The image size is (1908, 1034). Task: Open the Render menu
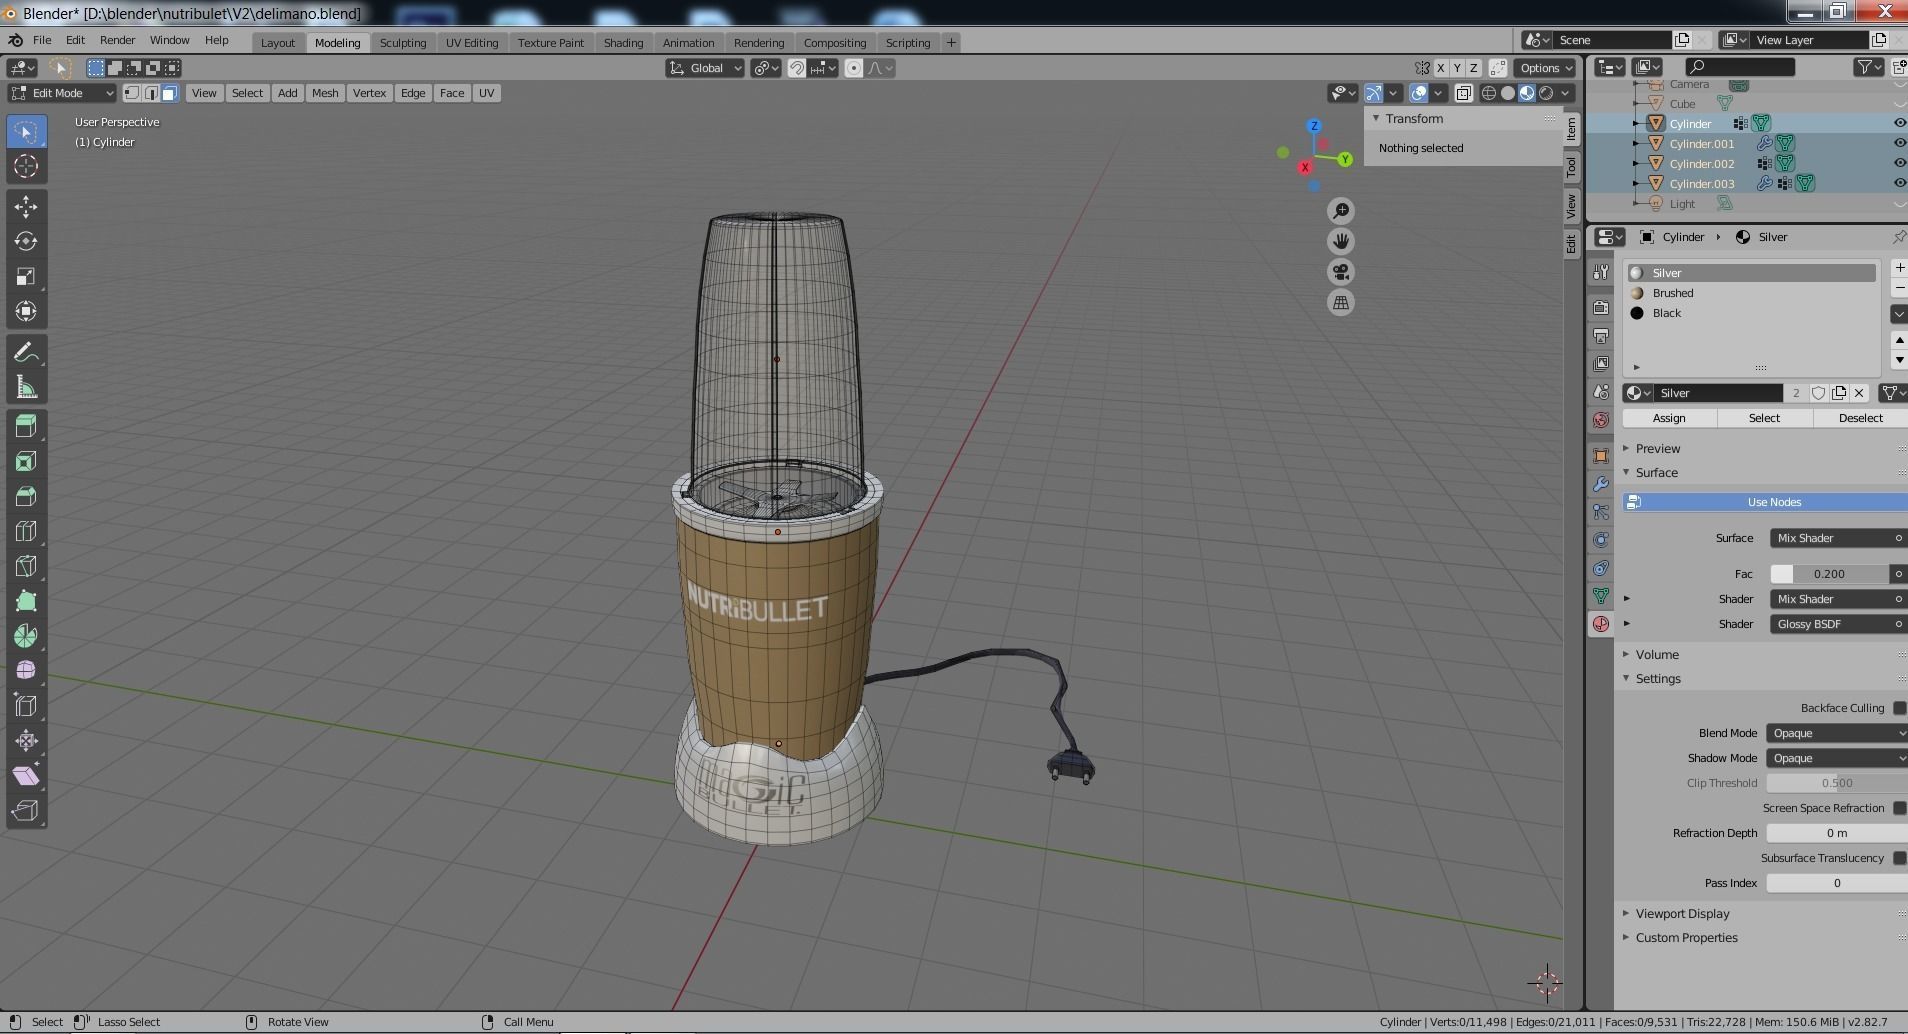[x=117, y=40]
